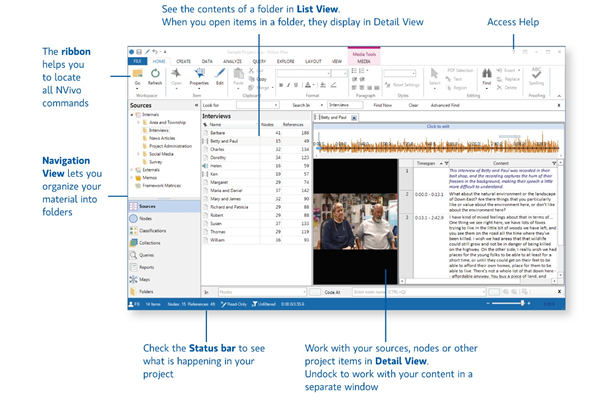Open the Styles dropdown box
This screenshot has width=602, height=411.
[400, 73]
